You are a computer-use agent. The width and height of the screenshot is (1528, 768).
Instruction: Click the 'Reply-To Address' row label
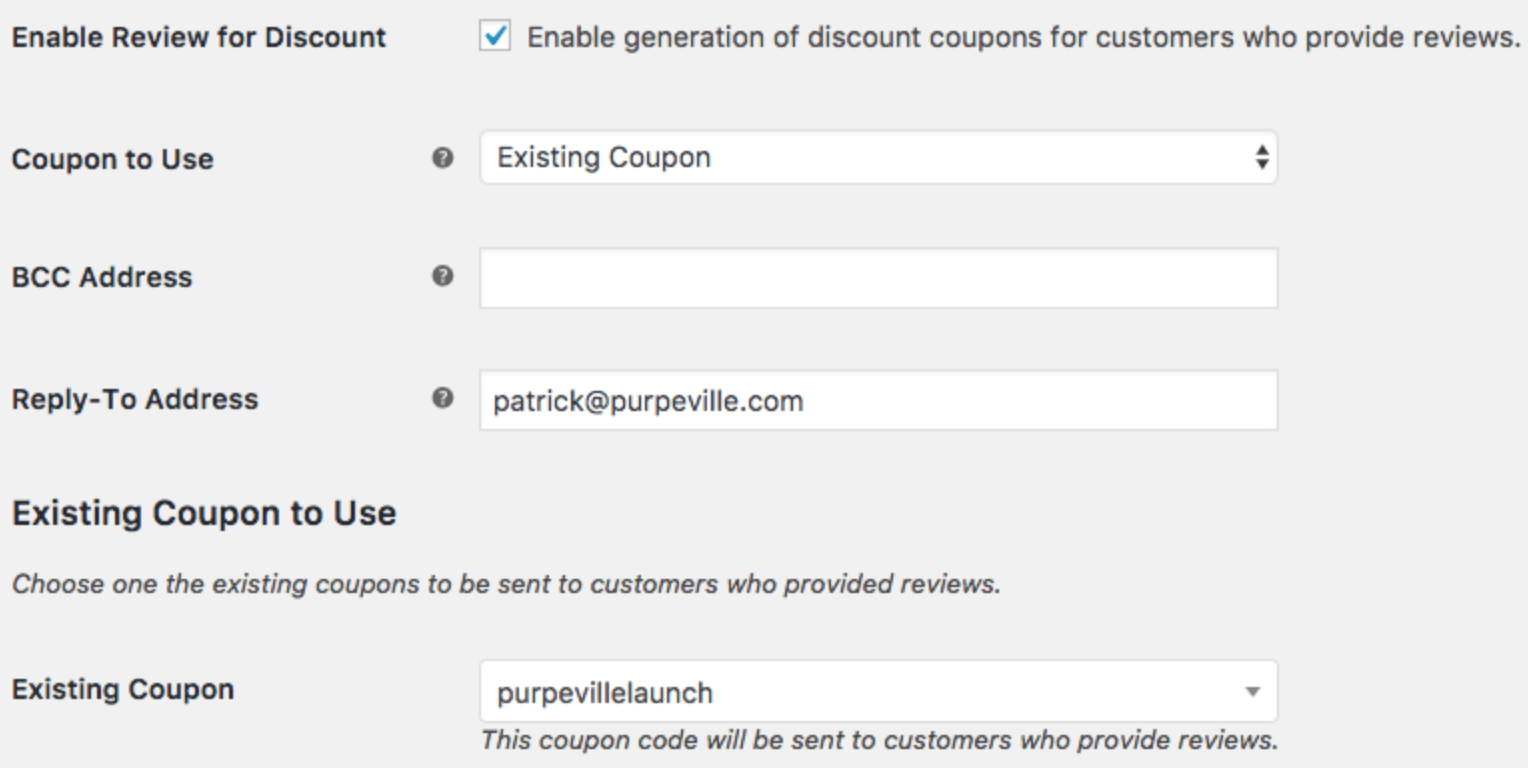pyautogui.click(x=134, y=400)
